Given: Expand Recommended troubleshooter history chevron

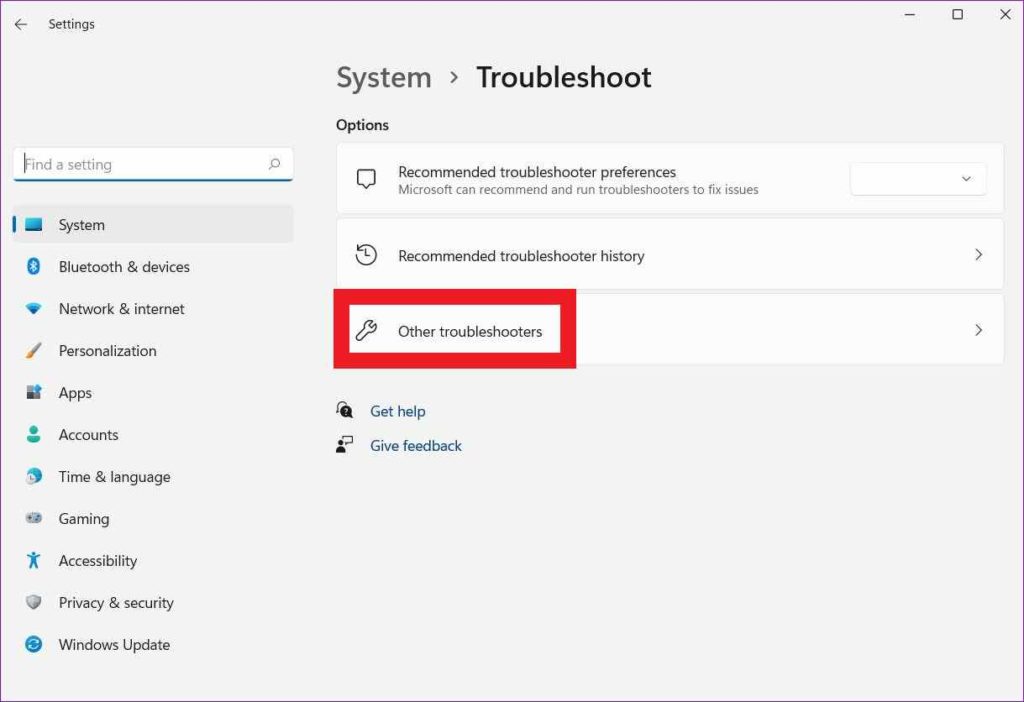Looking at the screenshot, I should point(978,255).
